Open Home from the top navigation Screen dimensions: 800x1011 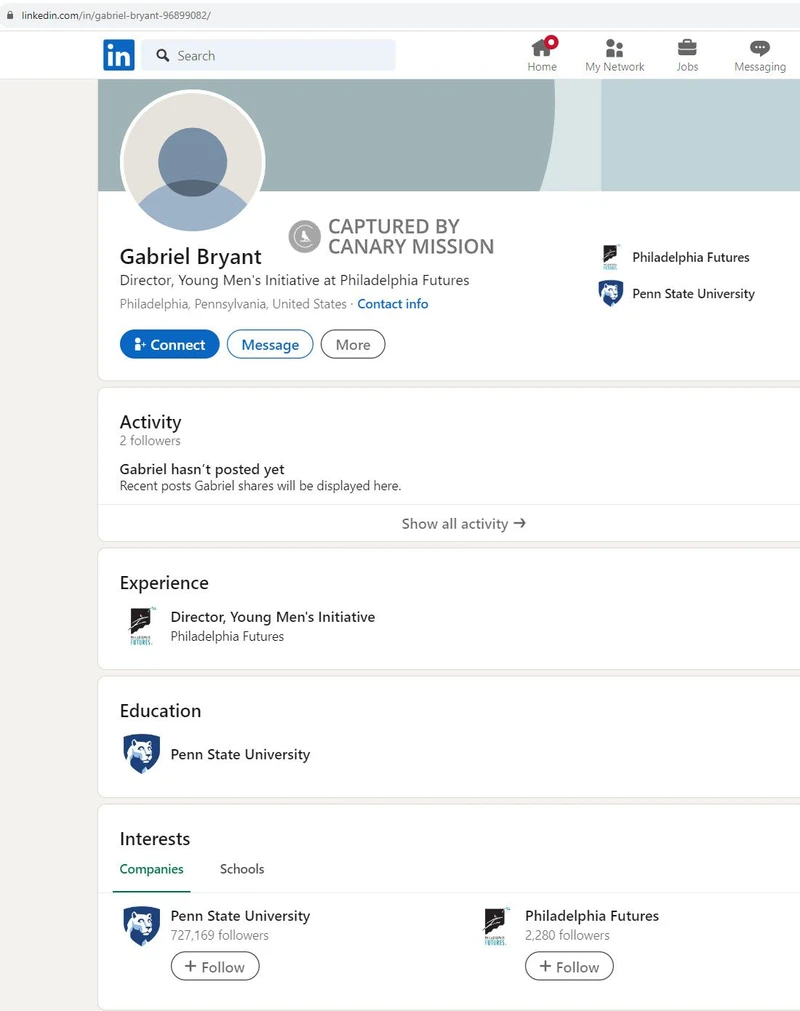tap(542, 55)
